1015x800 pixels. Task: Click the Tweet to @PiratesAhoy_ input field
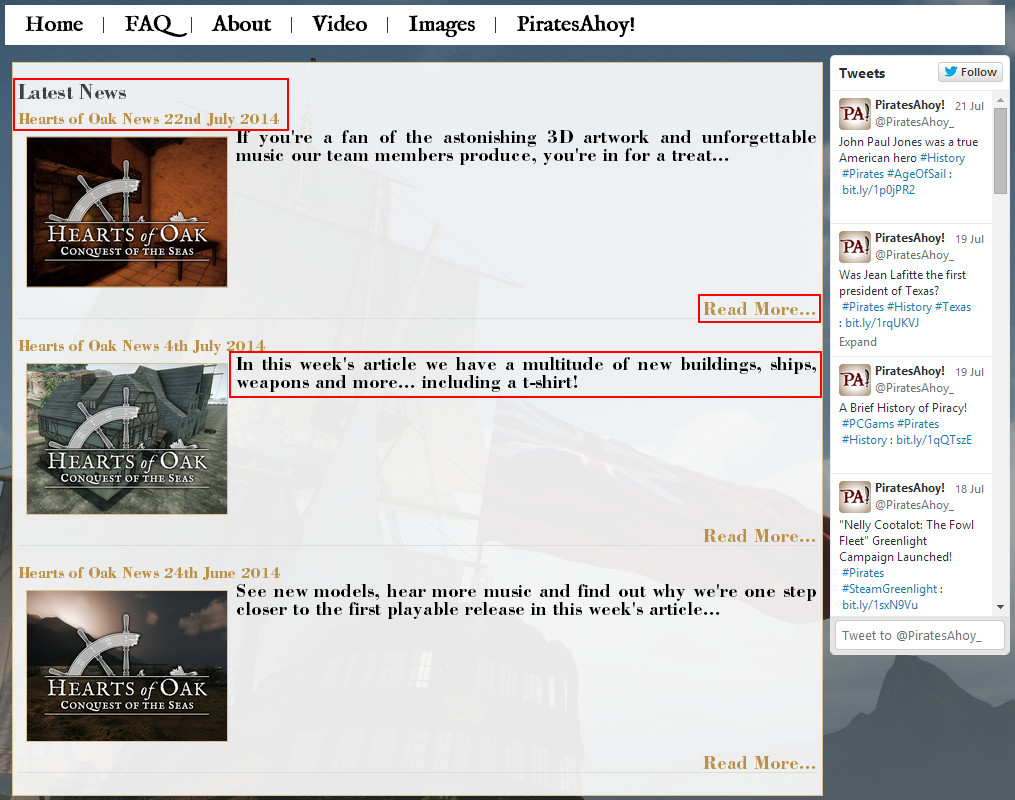919,635
